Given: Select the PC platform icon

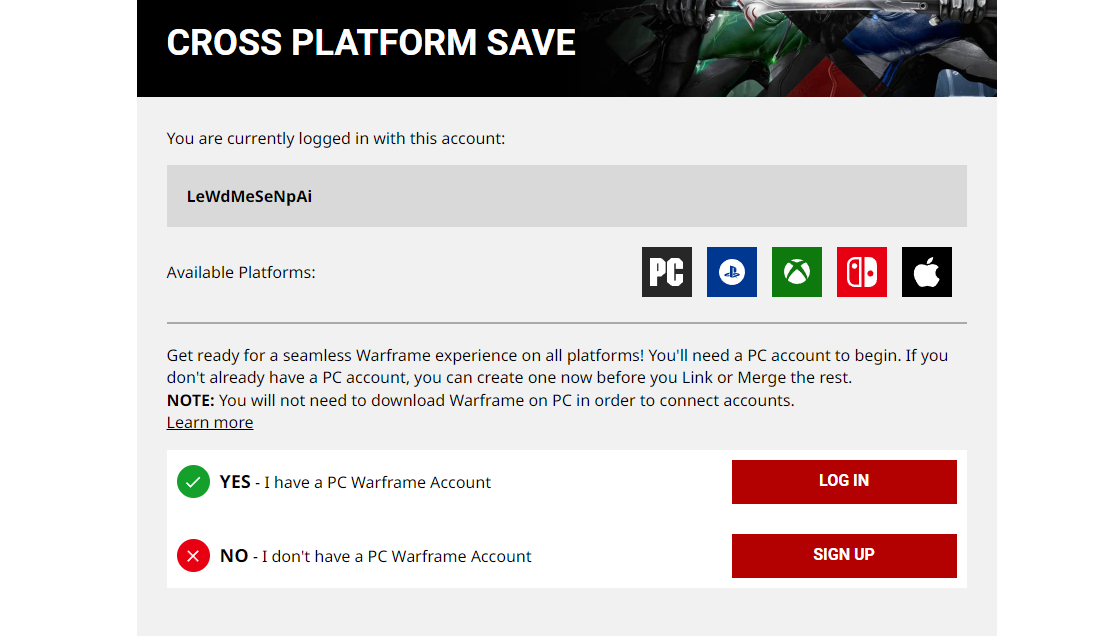Looking at the screenshot, I should tap(666, 272).
